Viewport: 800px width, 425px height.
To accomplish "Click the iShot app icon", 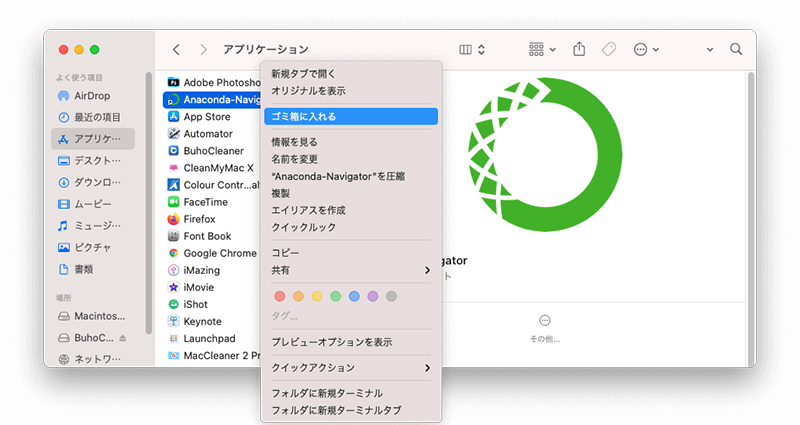I will [x=173, y=304].
